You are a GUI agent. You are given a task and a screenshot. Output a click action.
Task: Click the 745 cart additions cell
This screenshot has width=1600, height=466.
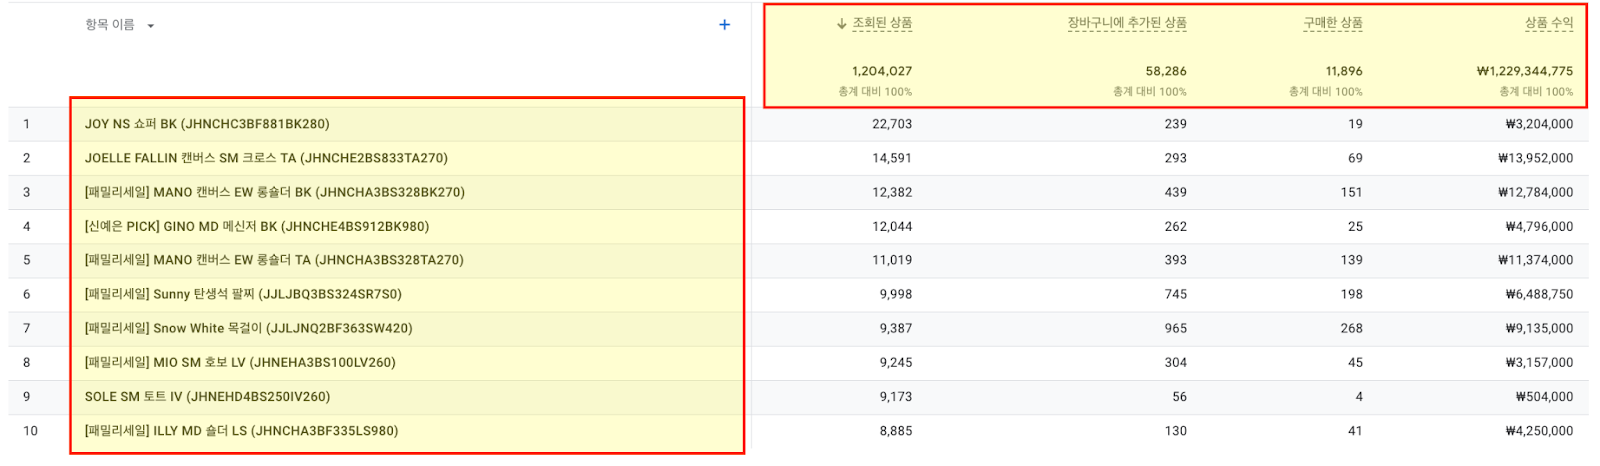click(x=1176, y=294)
